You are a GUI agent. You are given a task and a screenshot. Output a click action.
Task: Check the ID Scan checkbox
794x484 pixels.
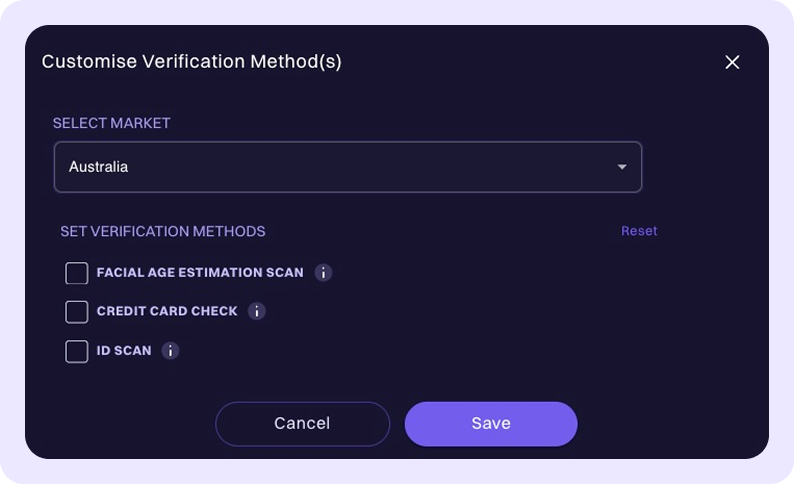[77, 352]
